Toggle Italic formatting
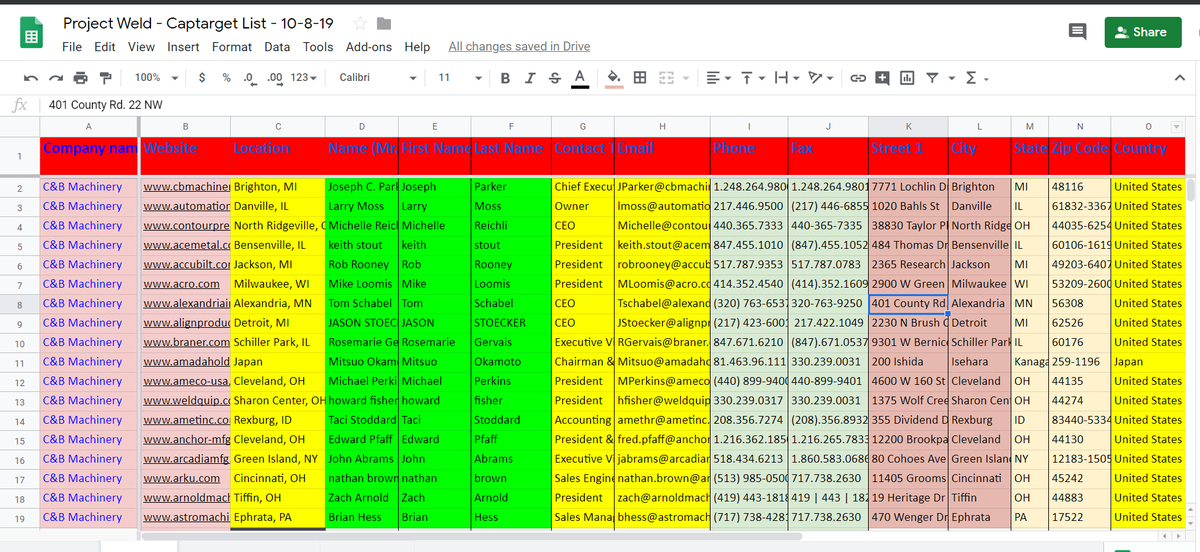Viewport: 1200px width, 552px height. point(529,78)
